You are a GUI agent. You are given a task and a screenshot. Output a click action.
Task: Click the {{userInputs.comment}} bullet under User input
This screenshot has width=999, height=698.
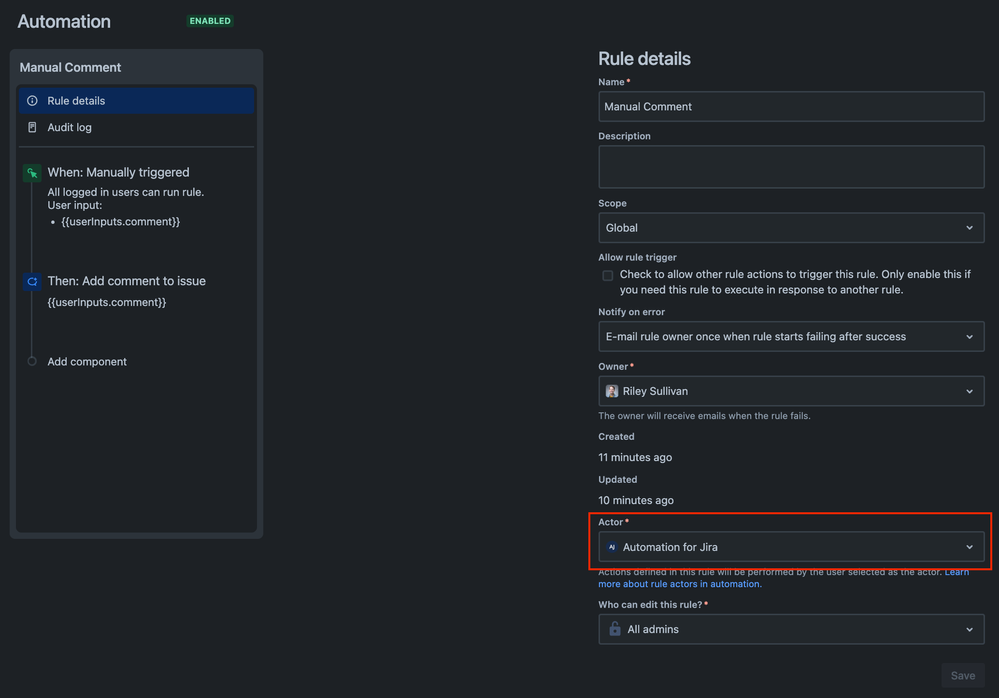[x=120, y=222]
